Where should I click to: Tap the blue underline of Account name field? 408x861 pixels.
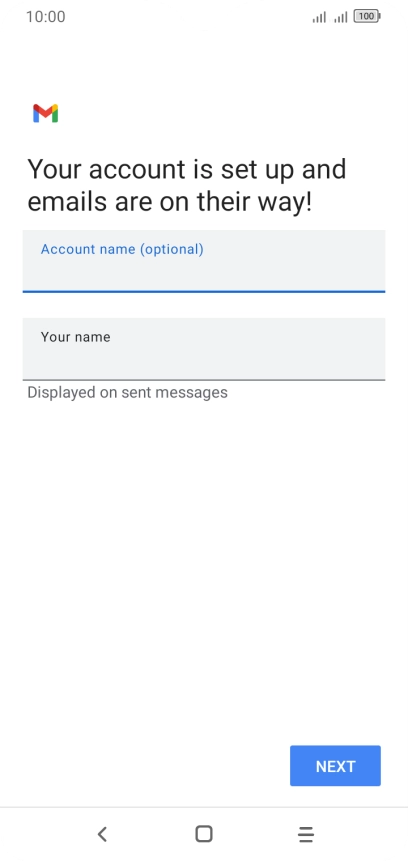coord(204,291)
